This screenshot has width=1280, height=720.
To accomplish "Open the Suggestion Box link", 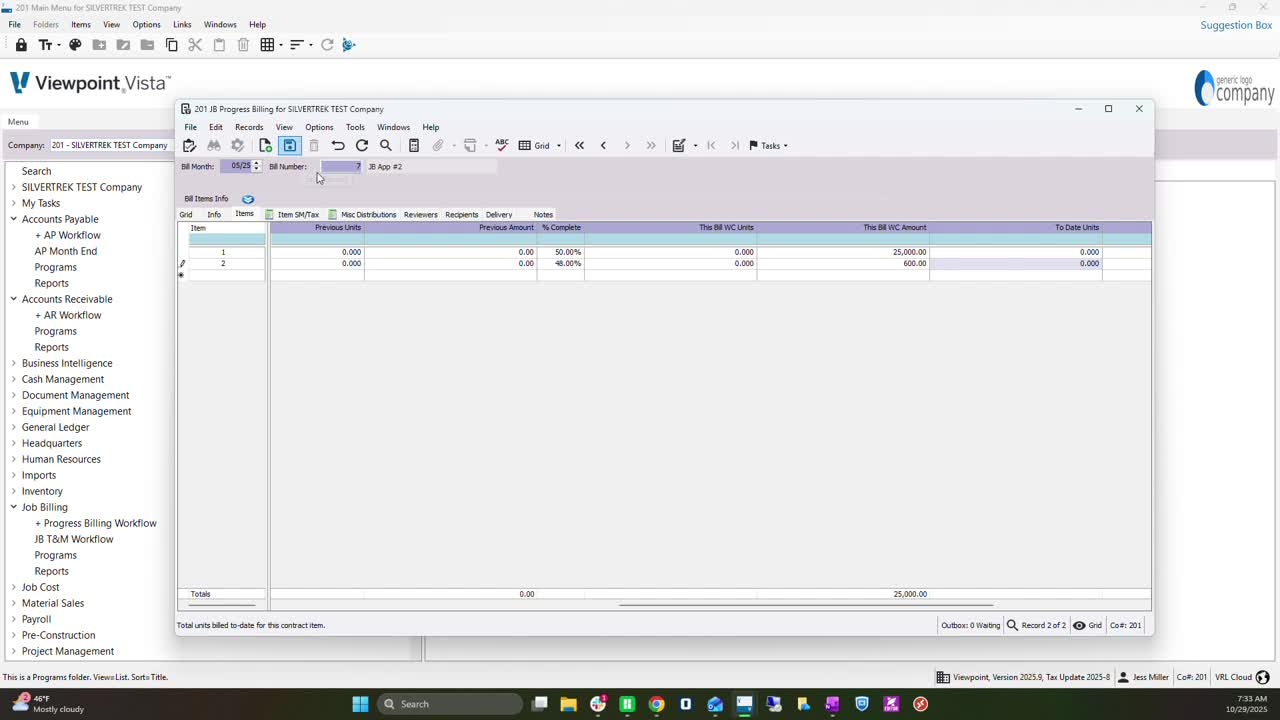I will [x=1236, y=25].
